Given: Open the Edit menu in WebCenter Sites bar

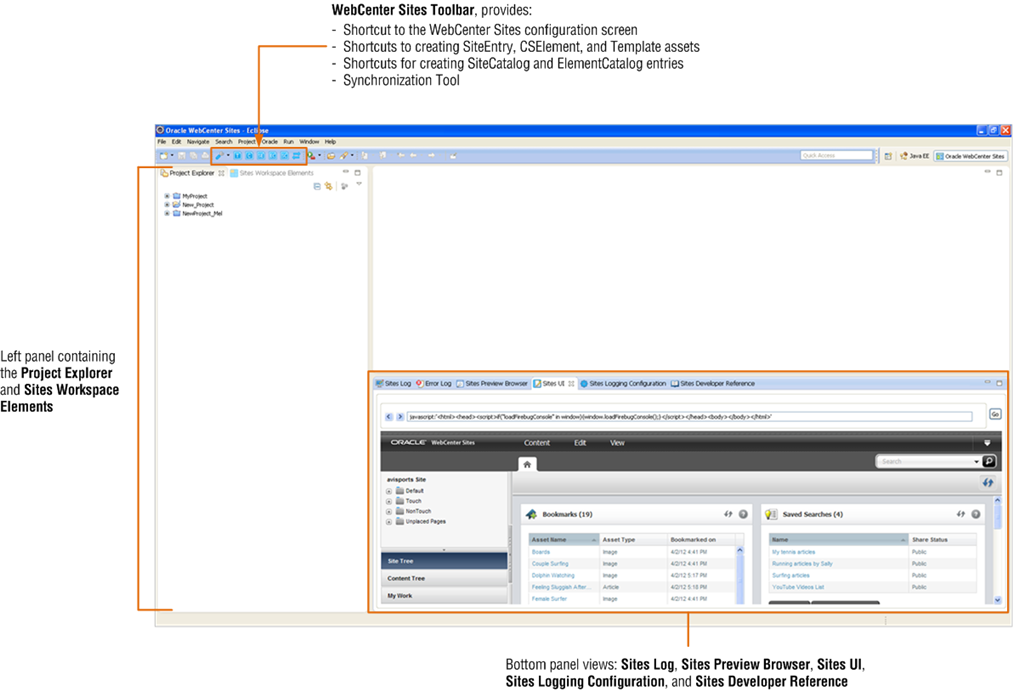Looking at the screenshot, I should 580,443.
